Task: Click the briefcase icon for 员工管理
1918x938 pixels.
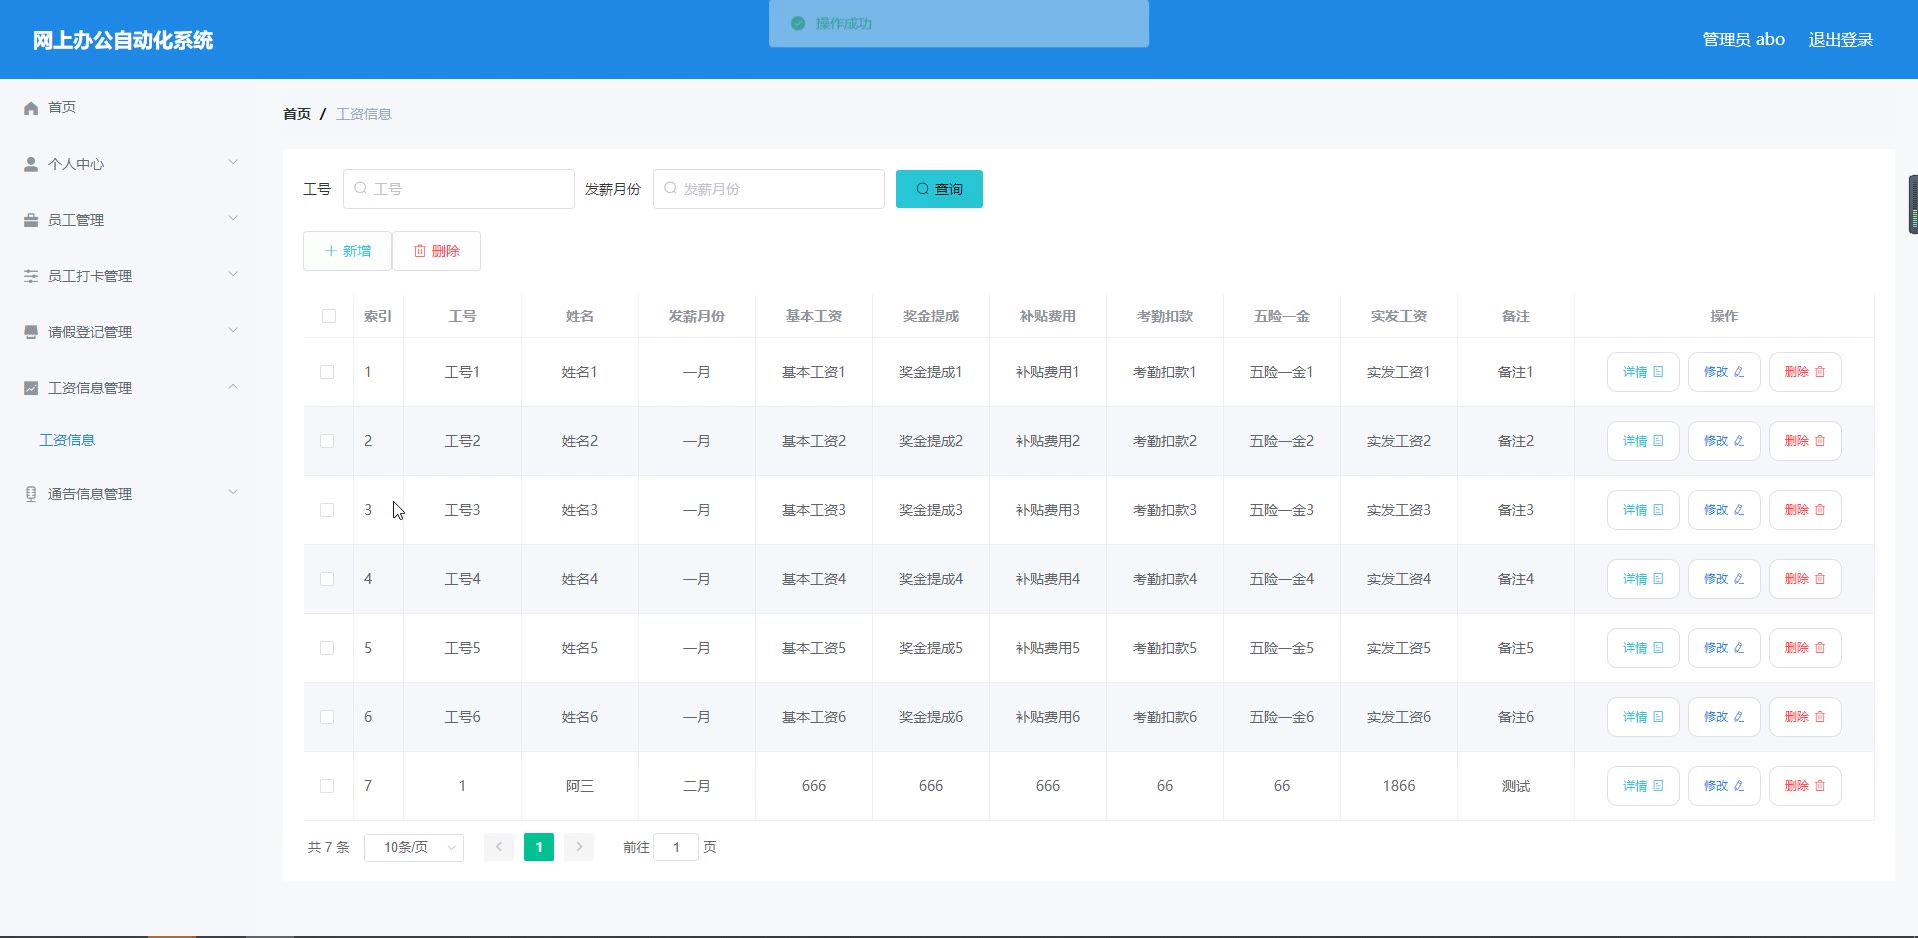Action: (31, 220)
